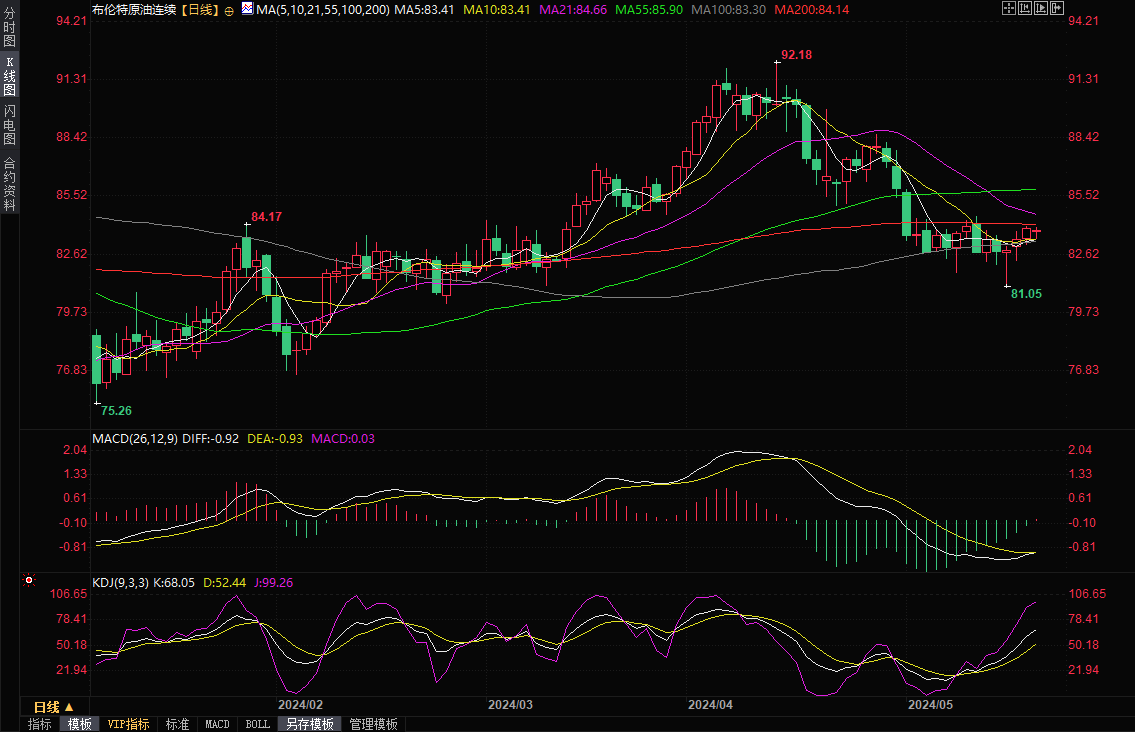This screenshot has width=1135, height=732.
Task: Click the MA indicator chart icon
Action: 247,9
